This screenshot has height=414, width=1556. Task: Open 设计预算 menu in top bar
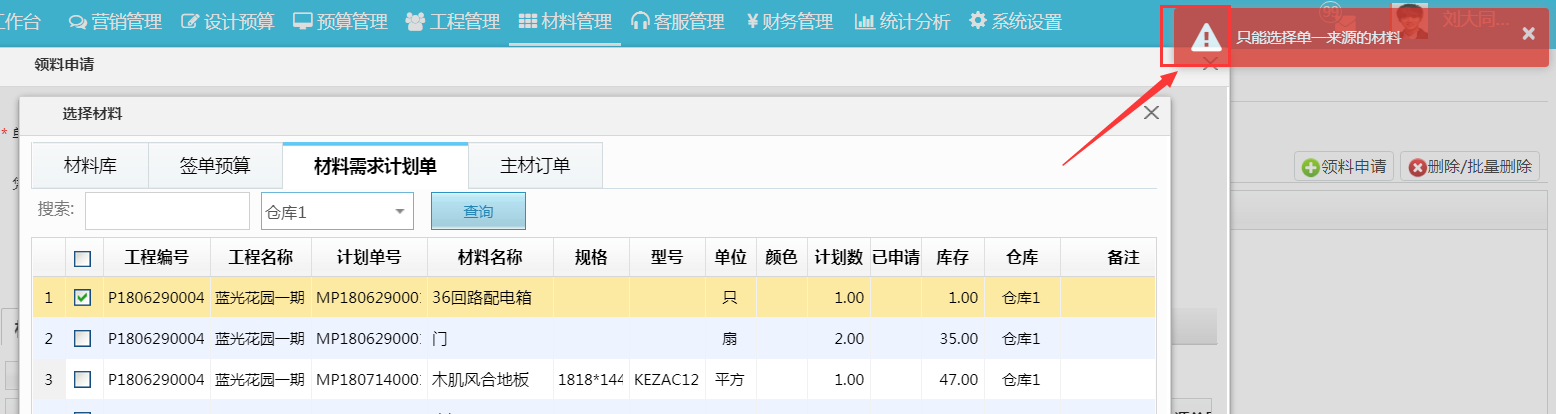coord(227,22)
